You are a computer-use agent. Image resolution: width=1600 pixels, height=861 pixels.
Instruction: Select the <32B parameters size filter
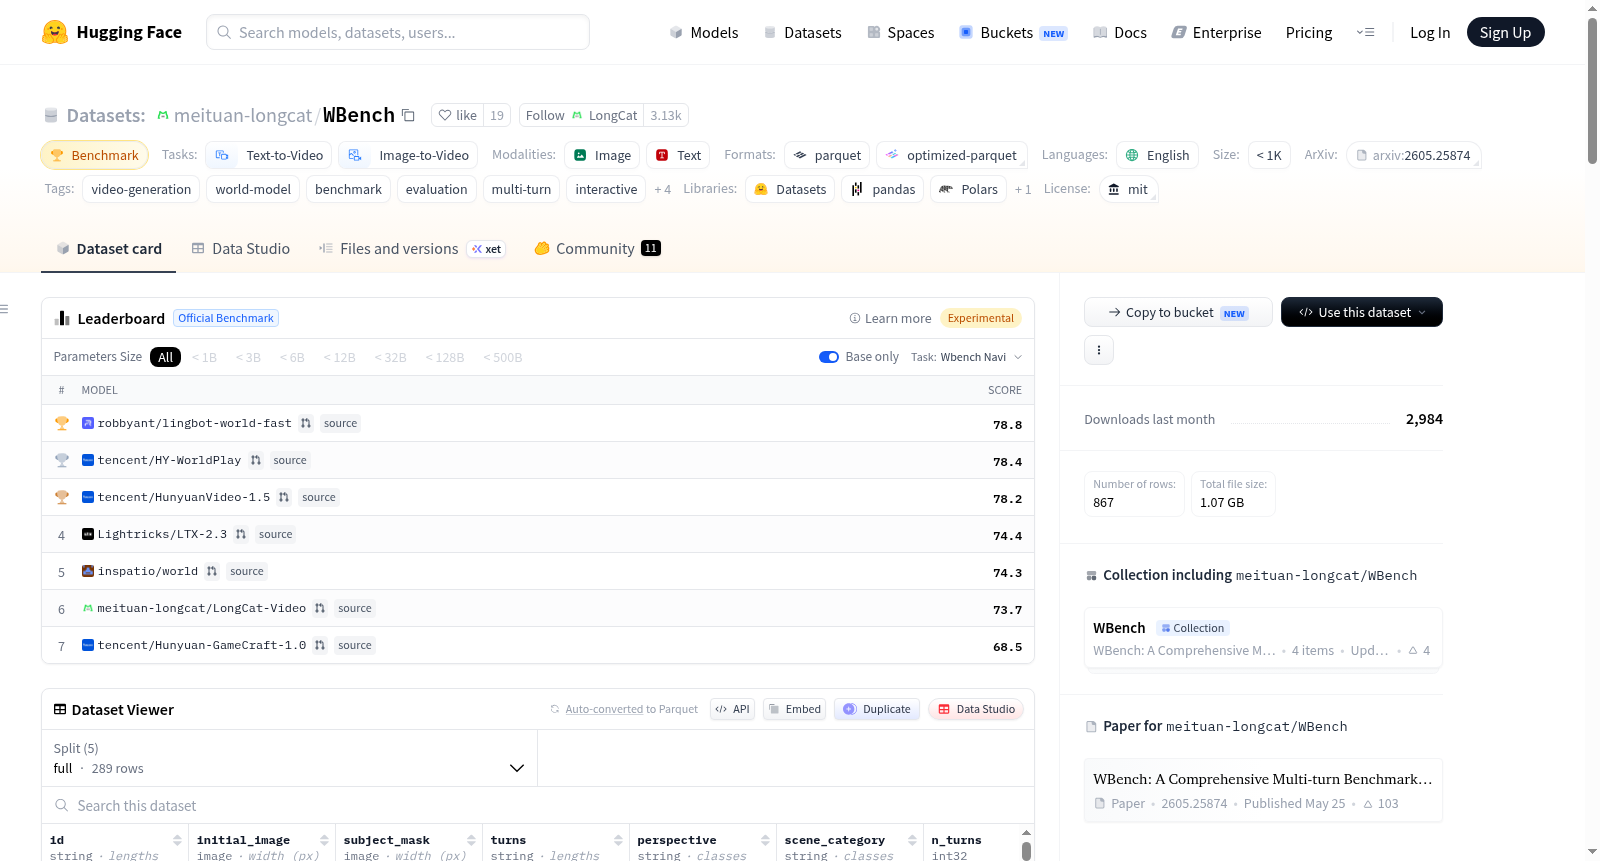(390, 357)
